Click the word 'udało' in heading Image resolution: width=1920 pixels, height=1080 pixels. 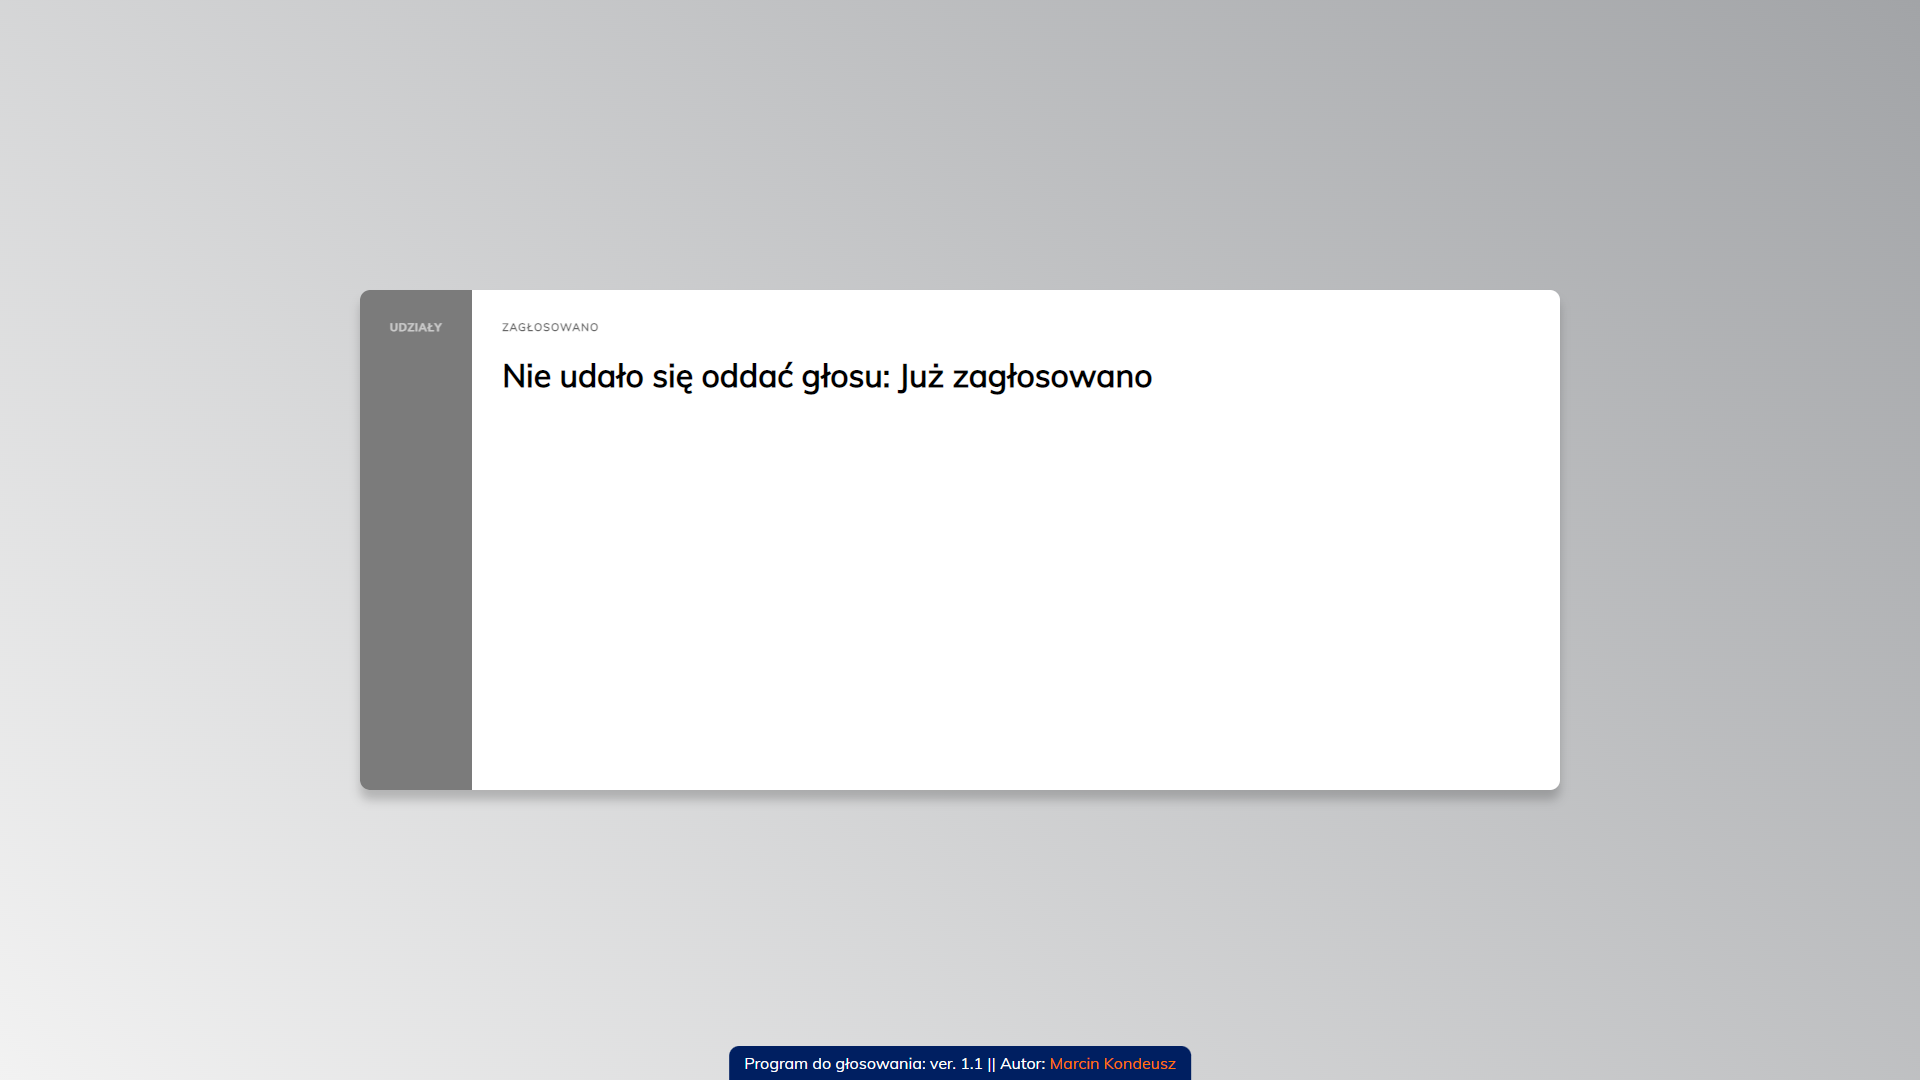click(x=601, y=377)
